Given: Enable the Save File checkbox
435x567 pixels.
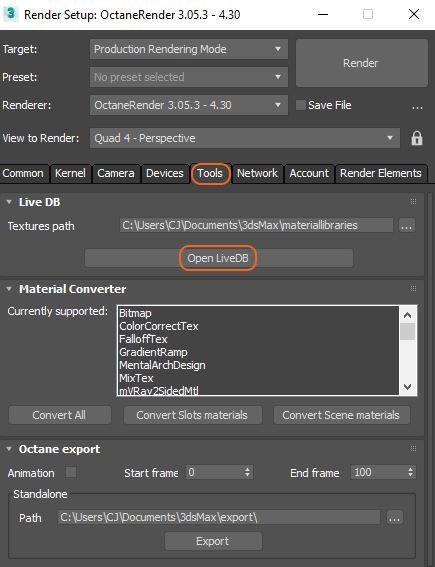Looking at the screenshot, I should (x=301, y=105).
